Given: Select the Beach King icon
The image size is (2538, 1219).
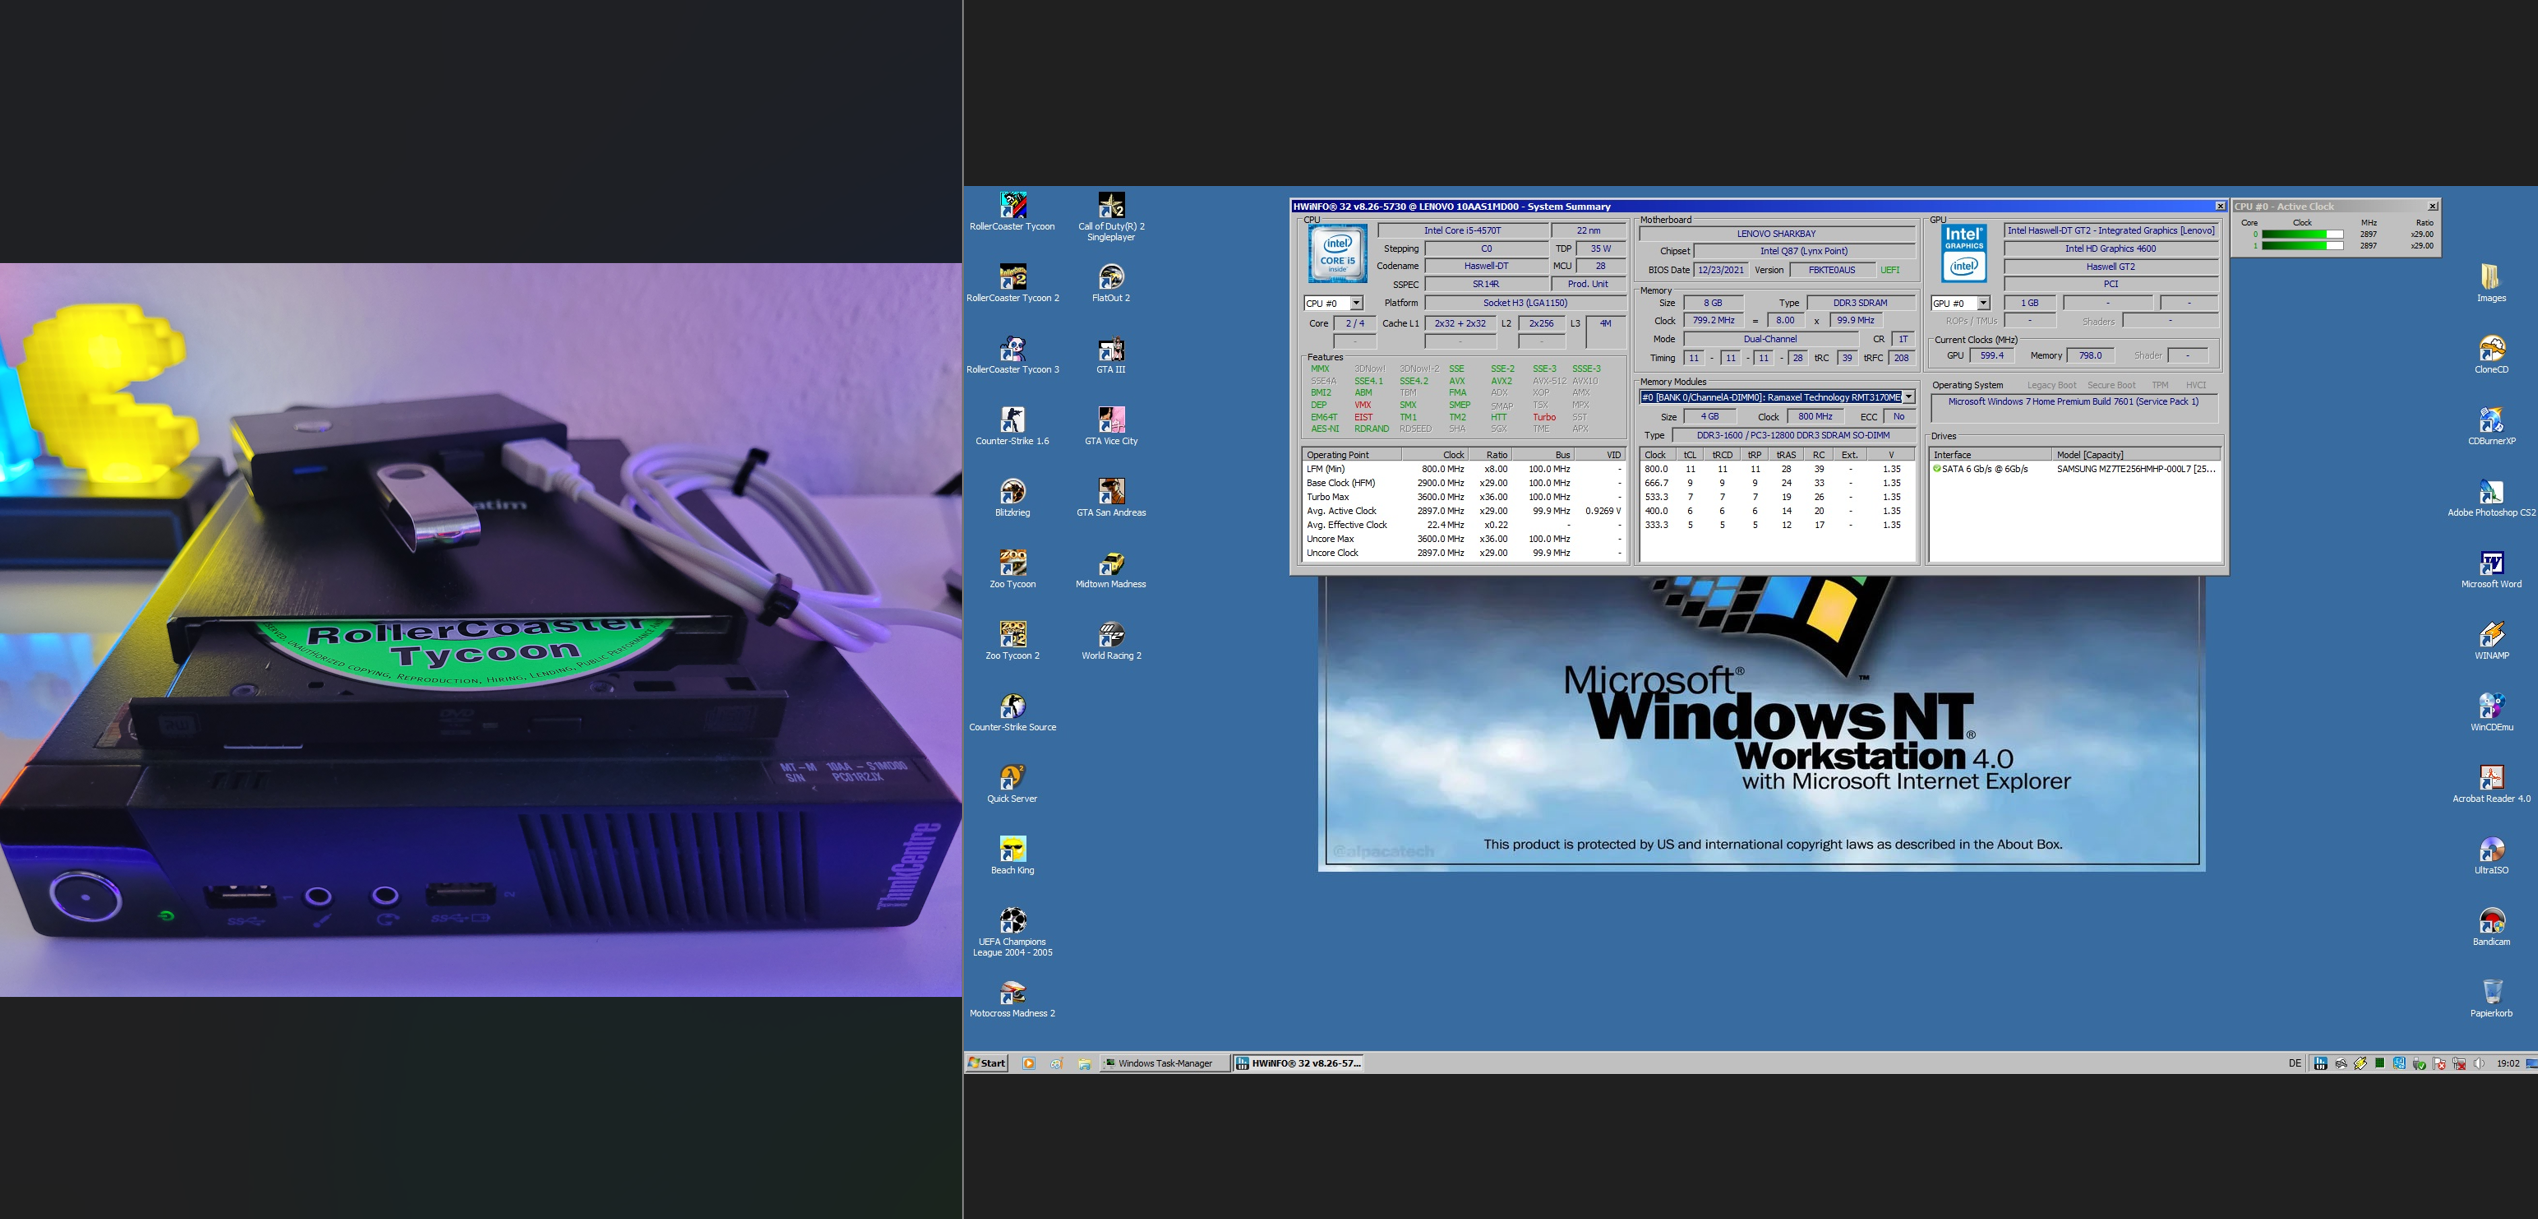Looking at the screenshot, I should (x=1012, y=855).
